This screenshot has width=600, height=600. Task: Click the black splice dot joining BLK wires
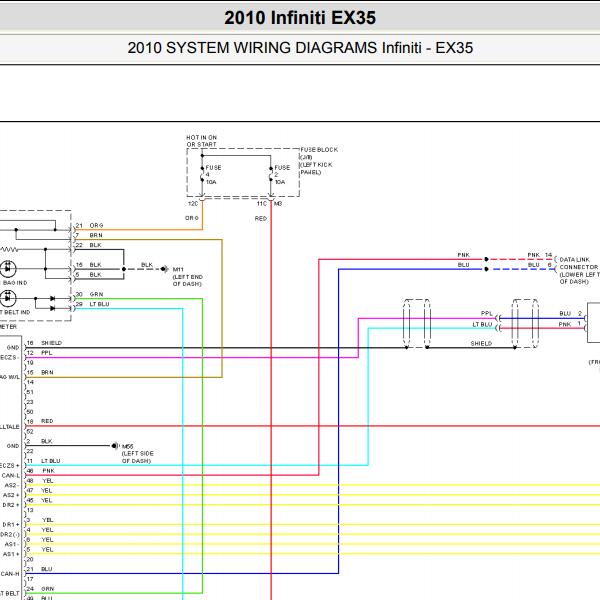coord(124,269)
